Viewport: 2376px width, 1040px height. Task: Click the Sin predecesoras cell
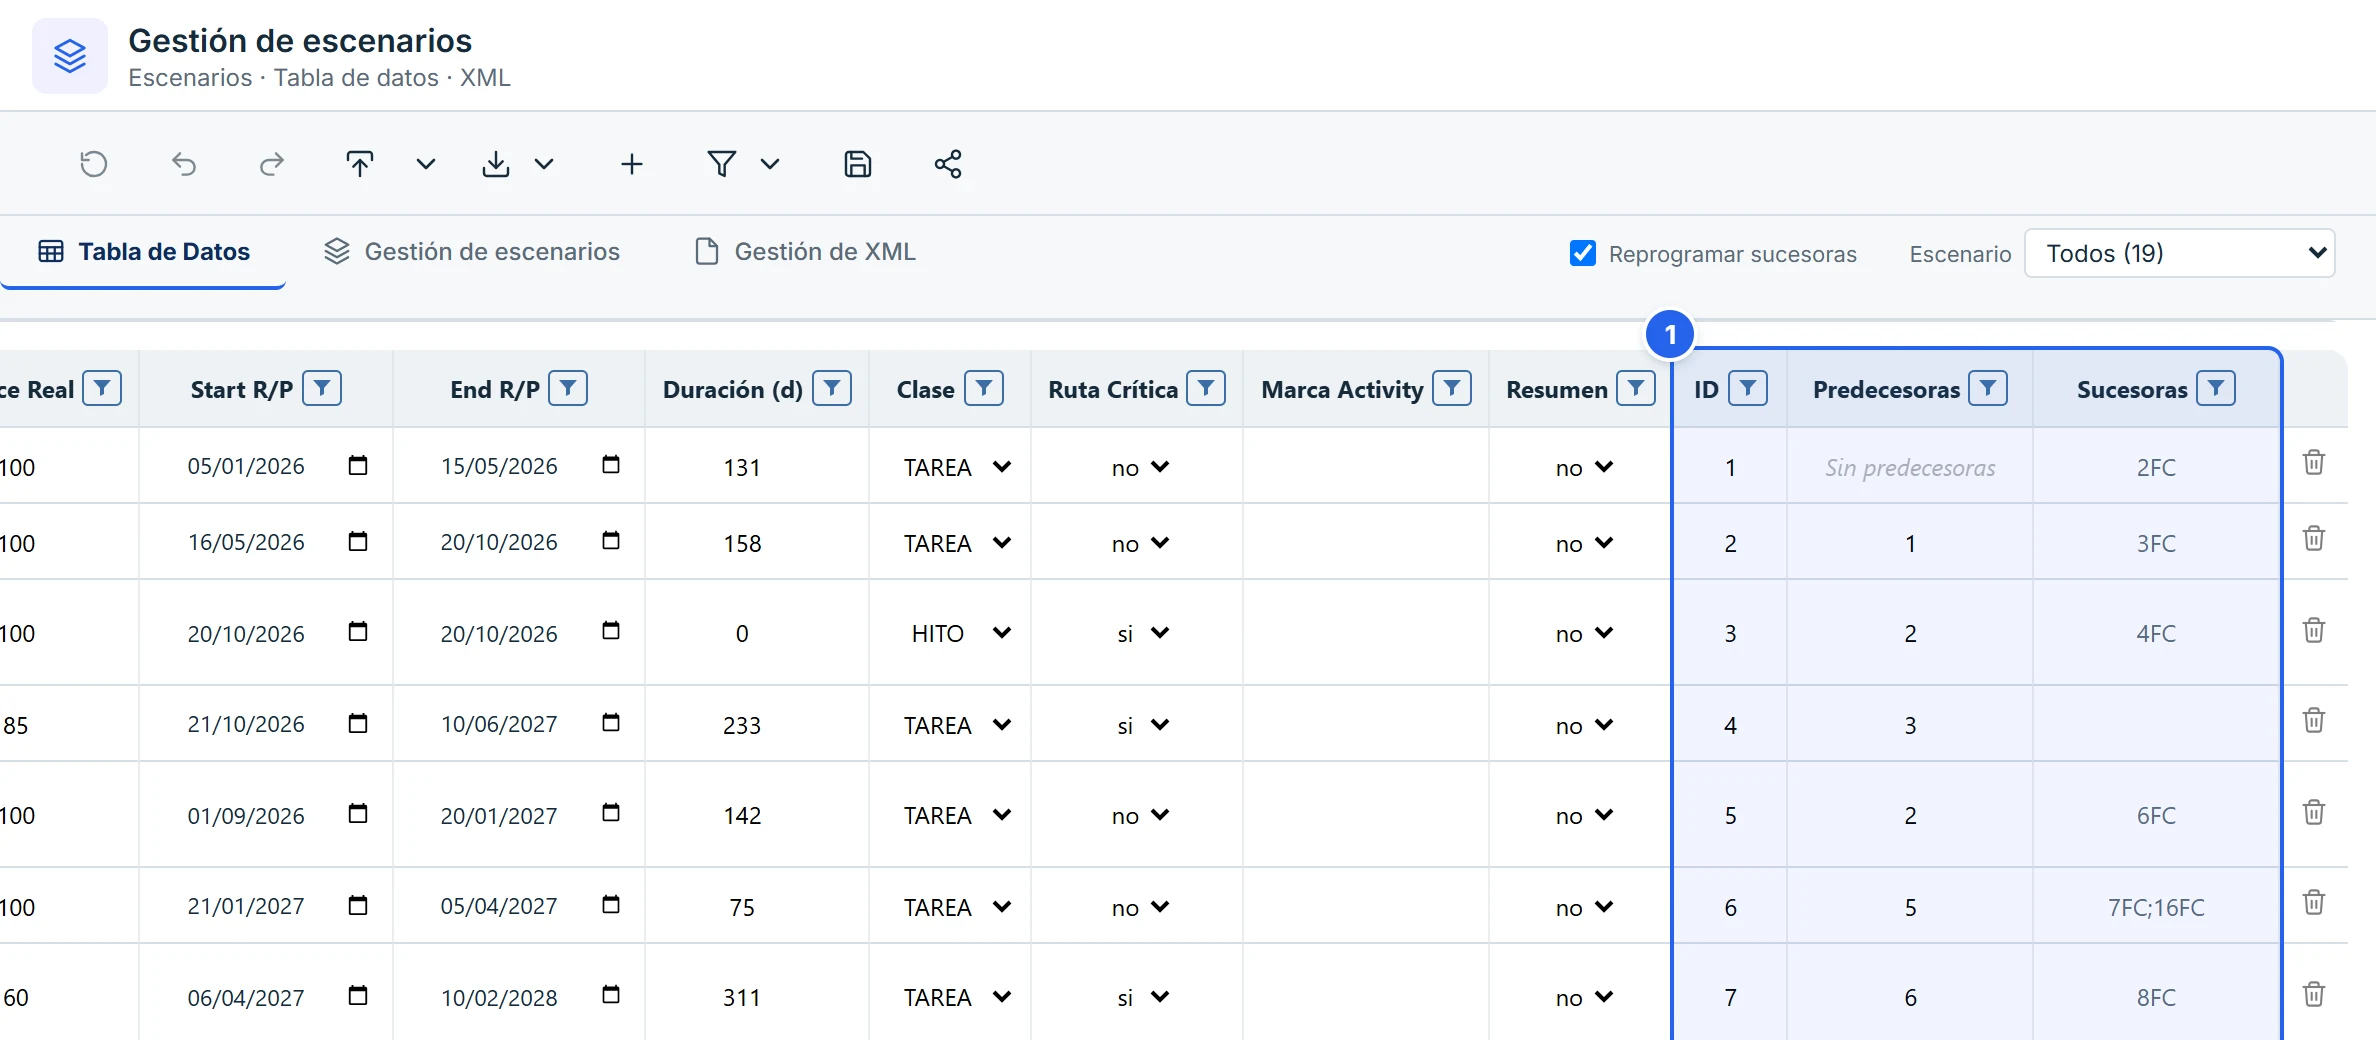(1910, 467)
